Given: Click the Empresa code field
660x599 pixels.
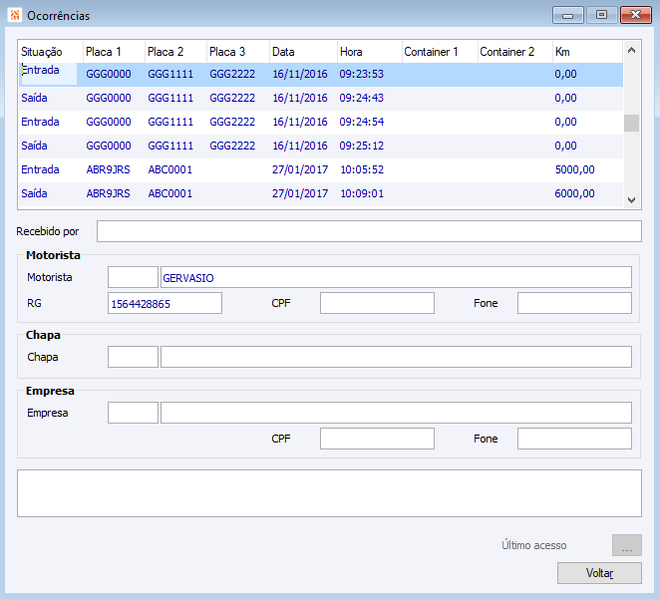Looking at the screenshot, I should [133, 413].
